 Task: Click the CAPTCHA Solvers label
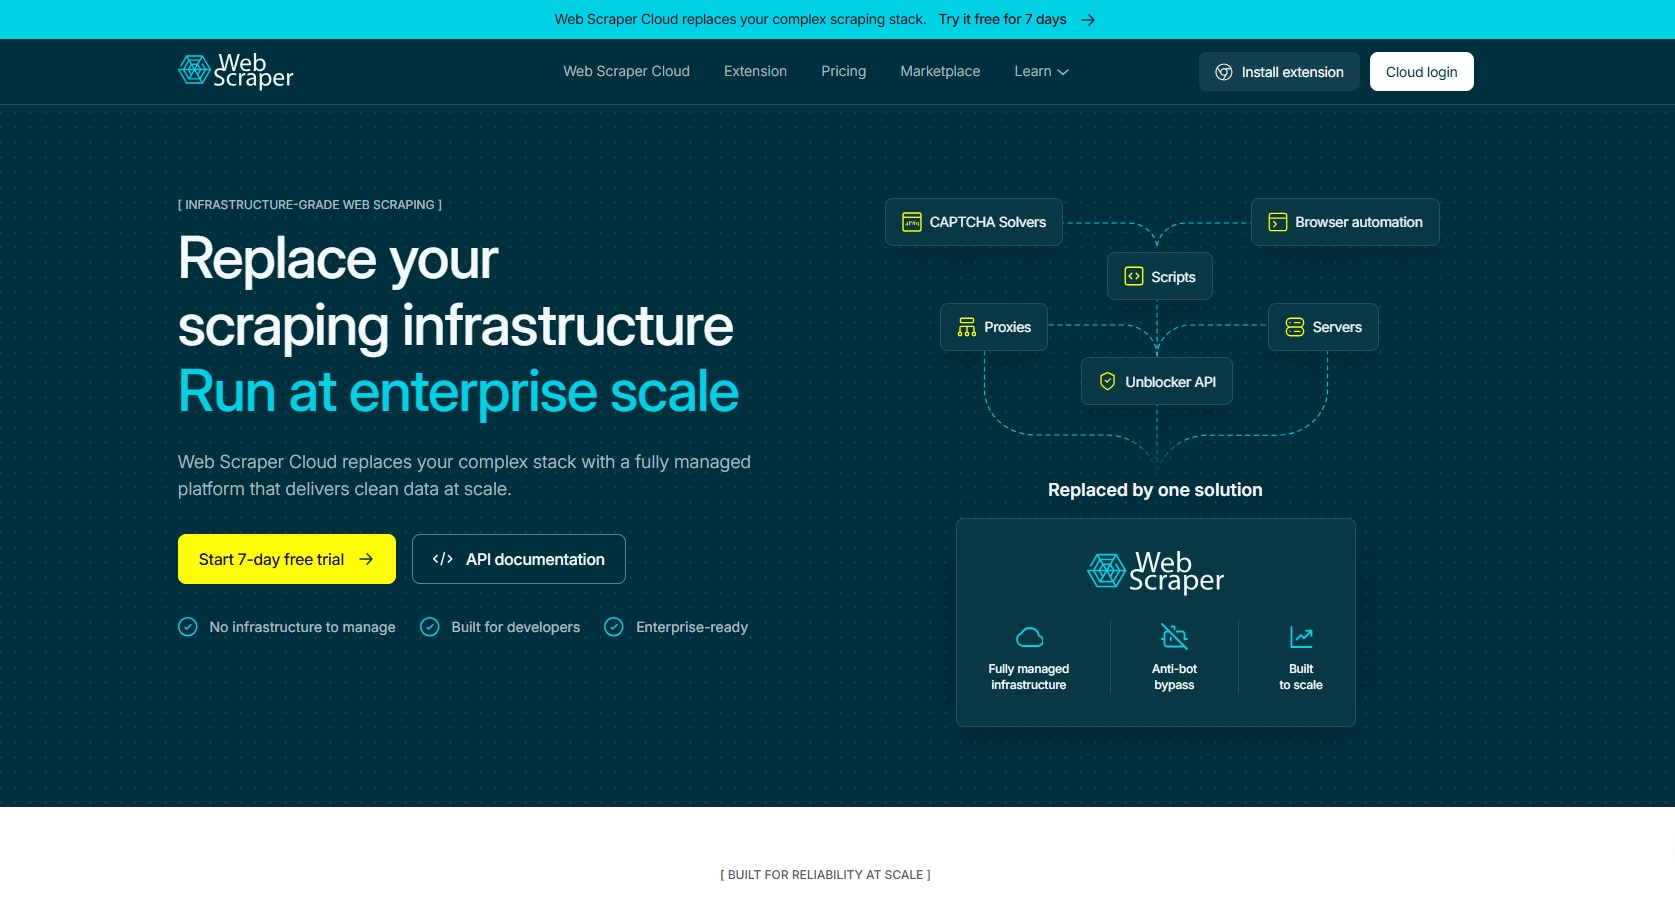click(988, 222)
